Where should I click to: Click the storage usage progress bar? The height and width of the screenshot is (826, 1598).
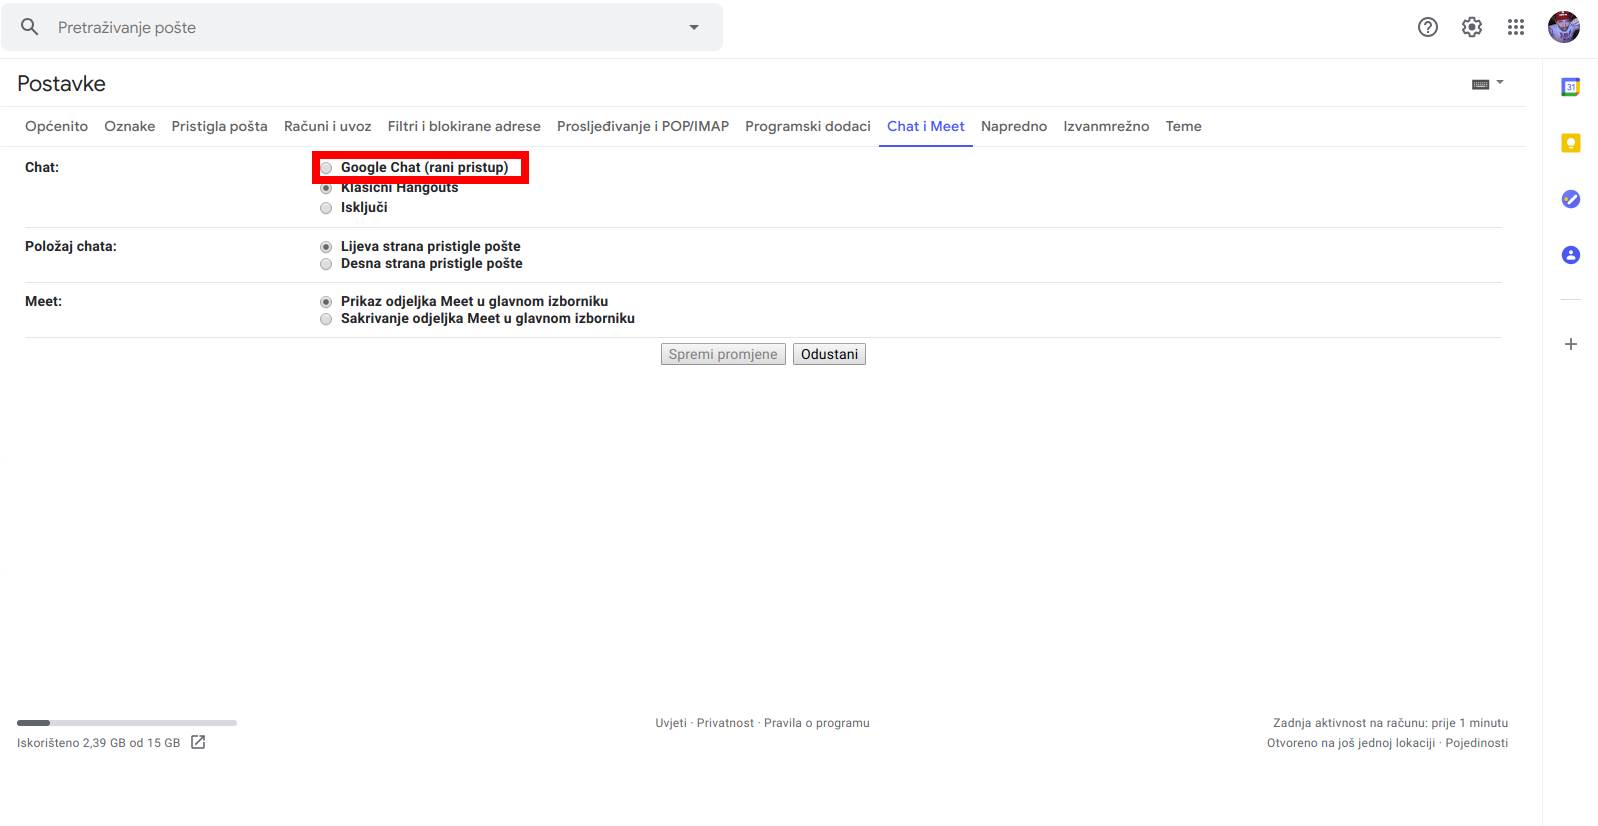point(127,722)
